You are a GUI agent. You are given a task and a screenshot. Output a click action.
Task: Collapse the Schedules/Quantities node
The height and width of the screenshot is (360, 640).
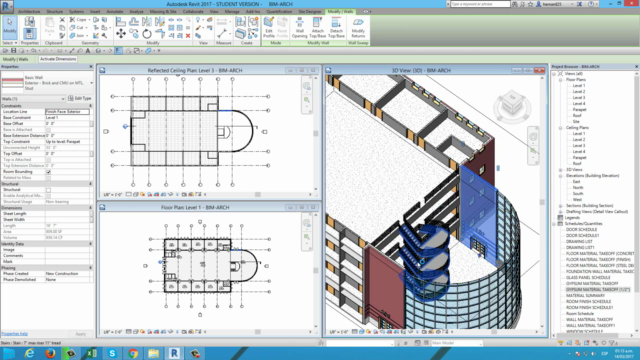[x=555, y=224]
